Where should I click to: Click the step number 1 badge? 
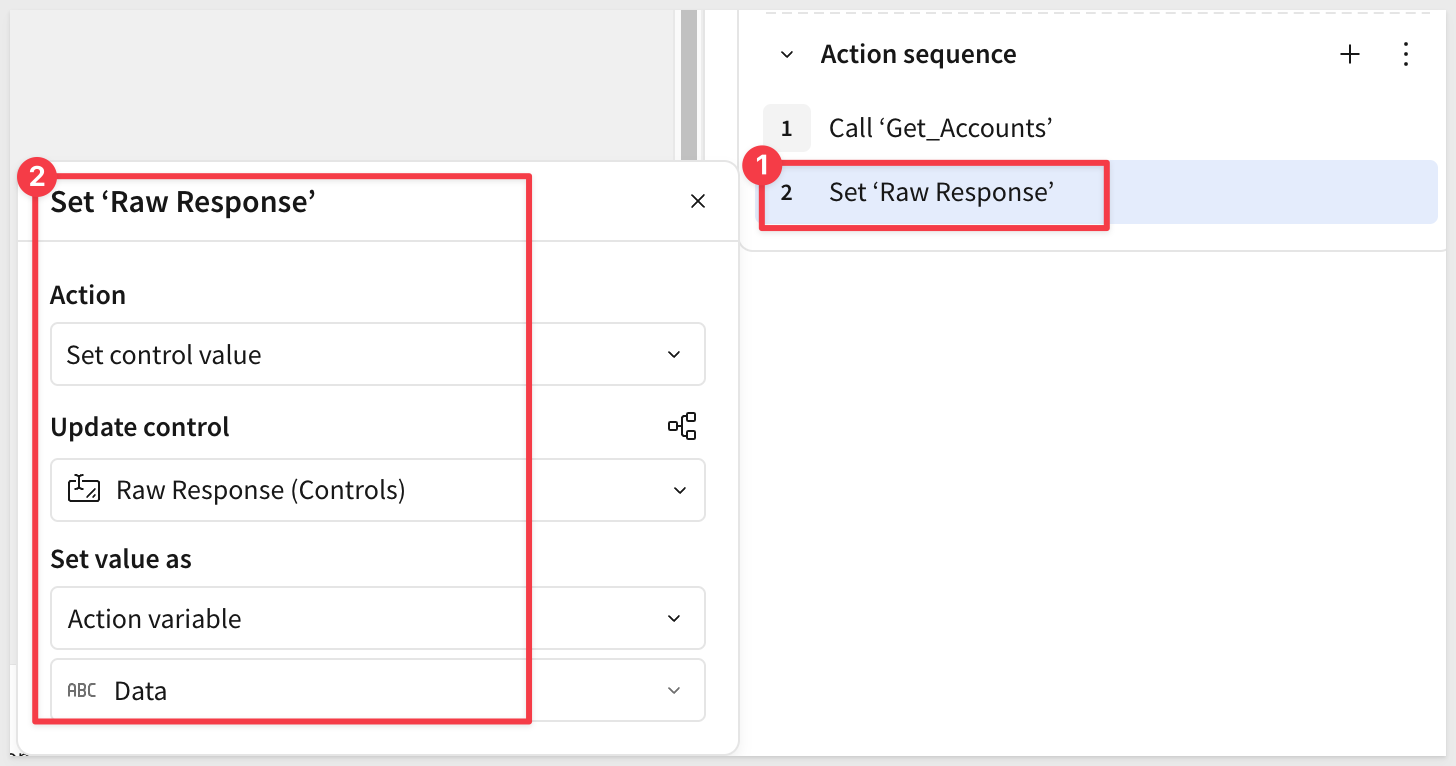click(x=787, y=128)
